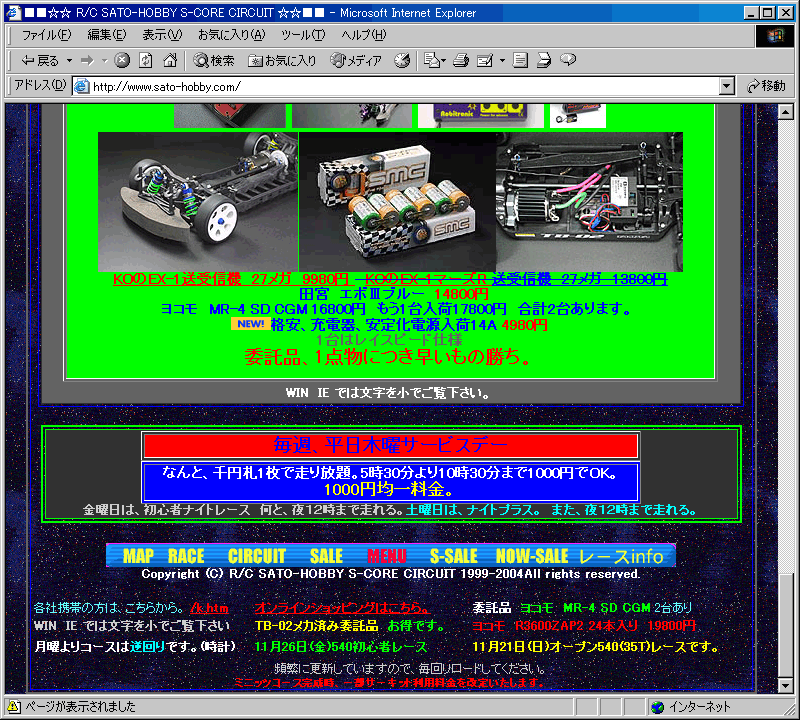Click the RACE navigation link

click(x=186, y=556)
